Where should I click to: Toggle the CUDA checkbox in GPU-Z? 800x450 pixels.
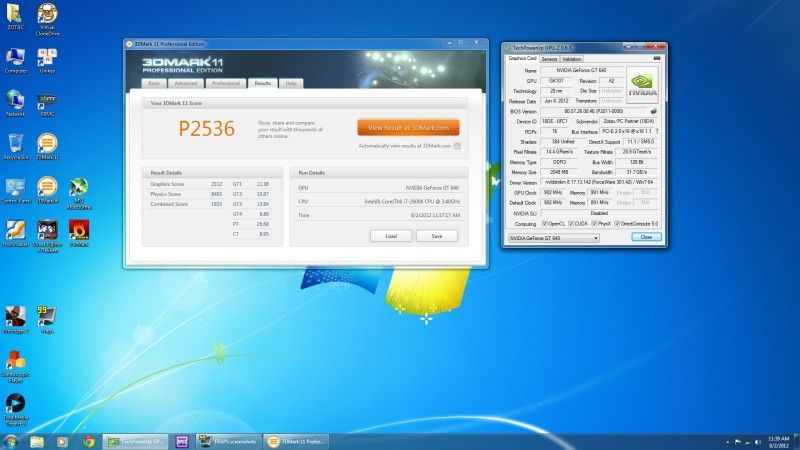click(x=571, y=223)
